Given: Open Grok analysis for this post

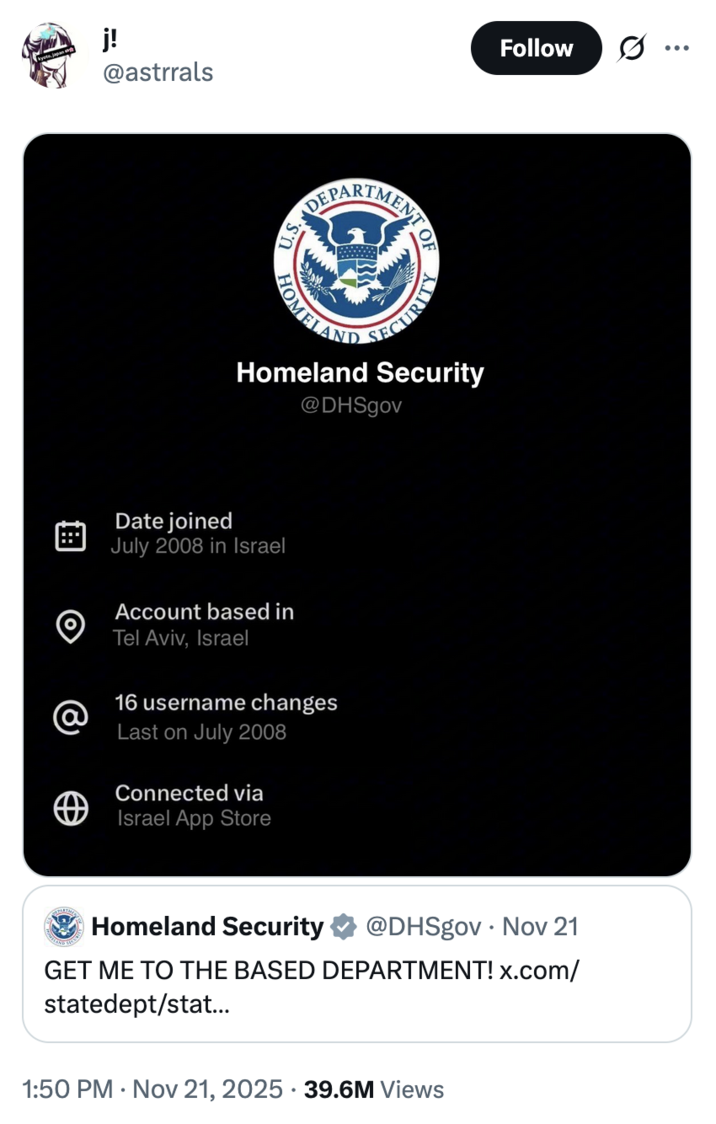Looking at the screenshot, I should coord(633,47).
